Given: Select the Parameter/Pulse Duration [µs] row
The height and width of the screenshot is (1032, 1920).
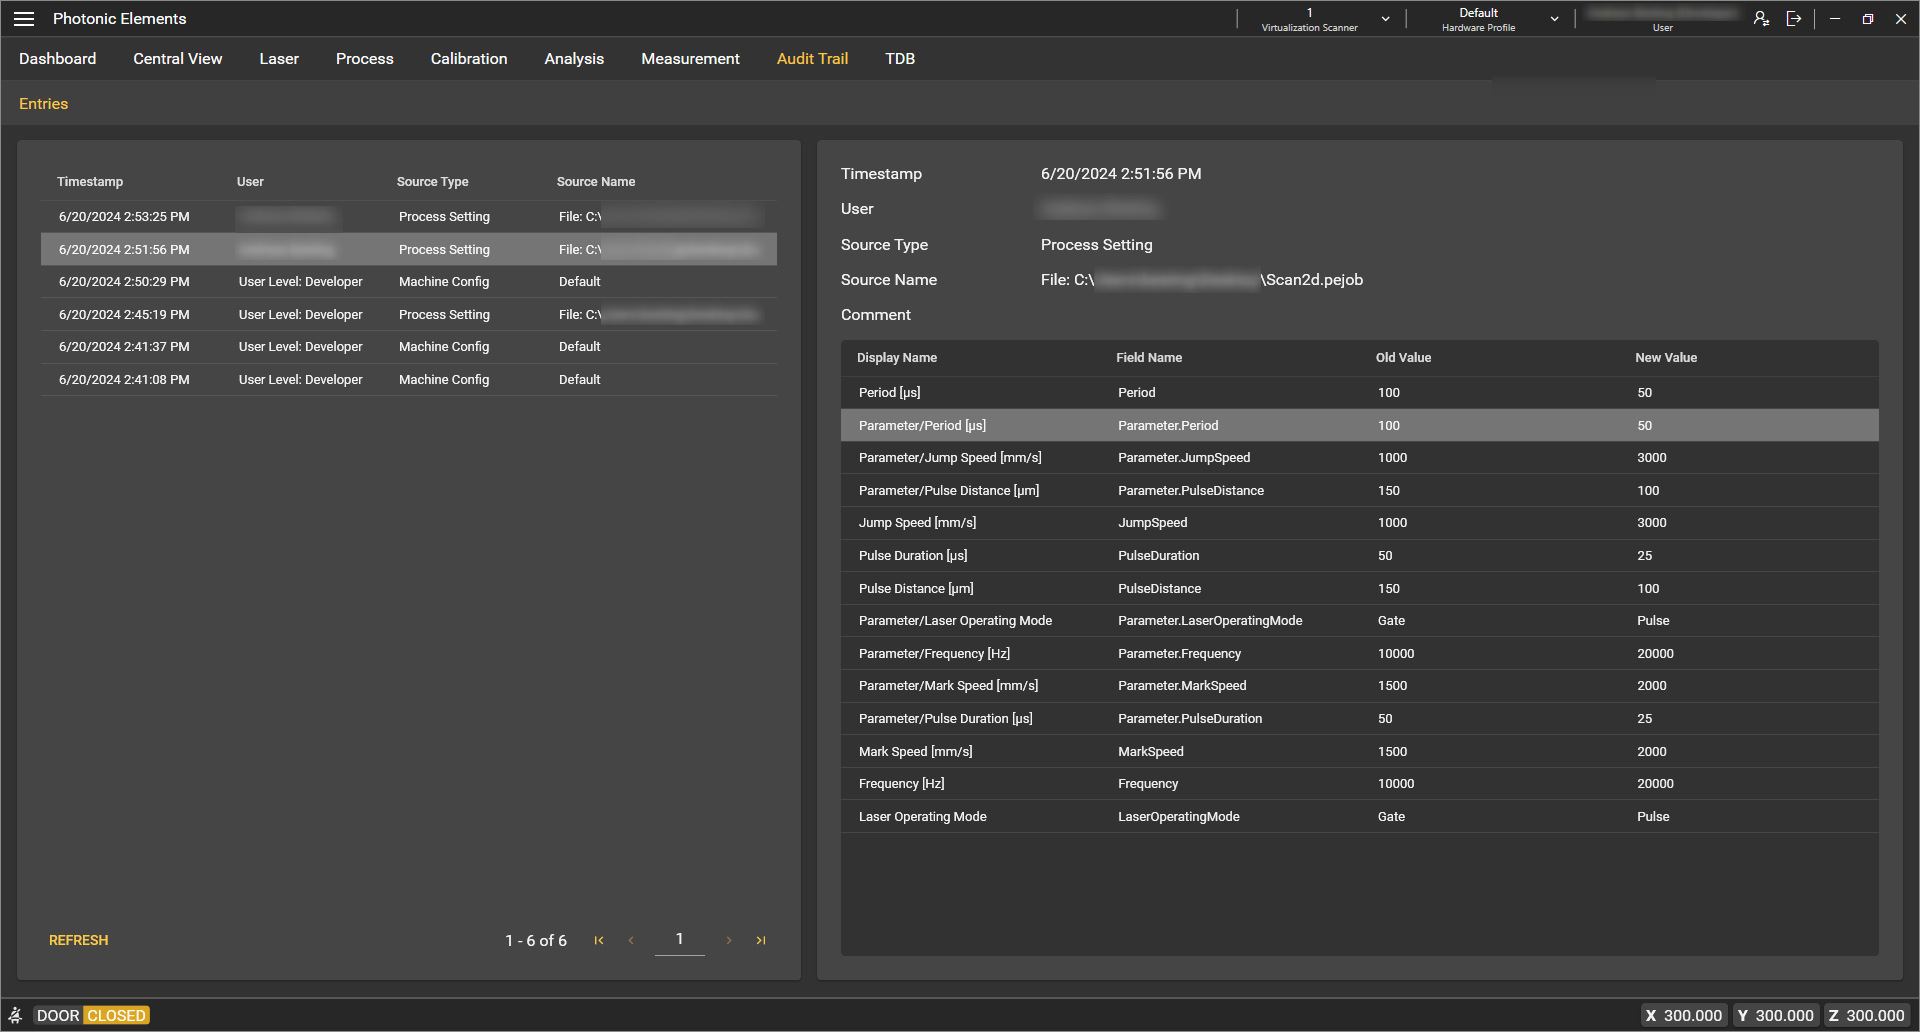Looking at the screenshot, I should [x=1360, y=719].
